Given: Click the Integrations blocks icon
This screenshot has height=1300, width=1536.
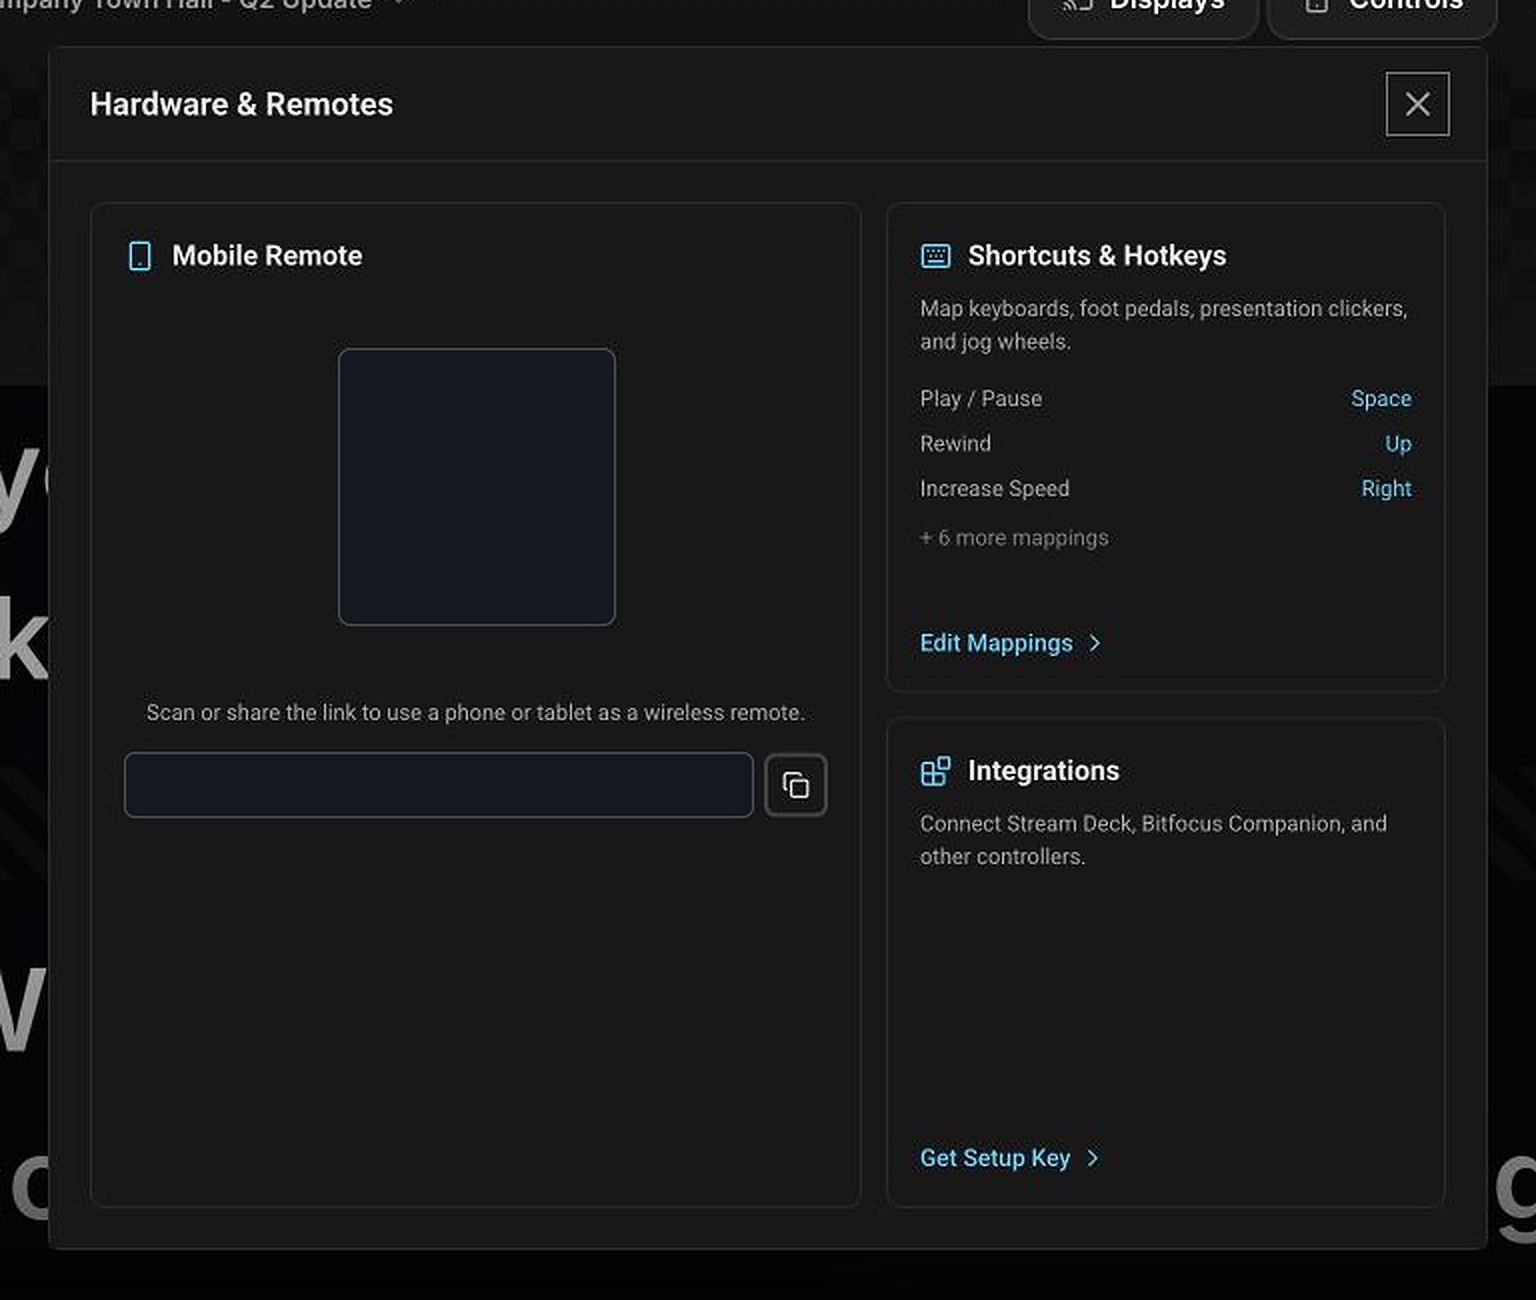Looking at the screenshot, I should pos(935,771).
